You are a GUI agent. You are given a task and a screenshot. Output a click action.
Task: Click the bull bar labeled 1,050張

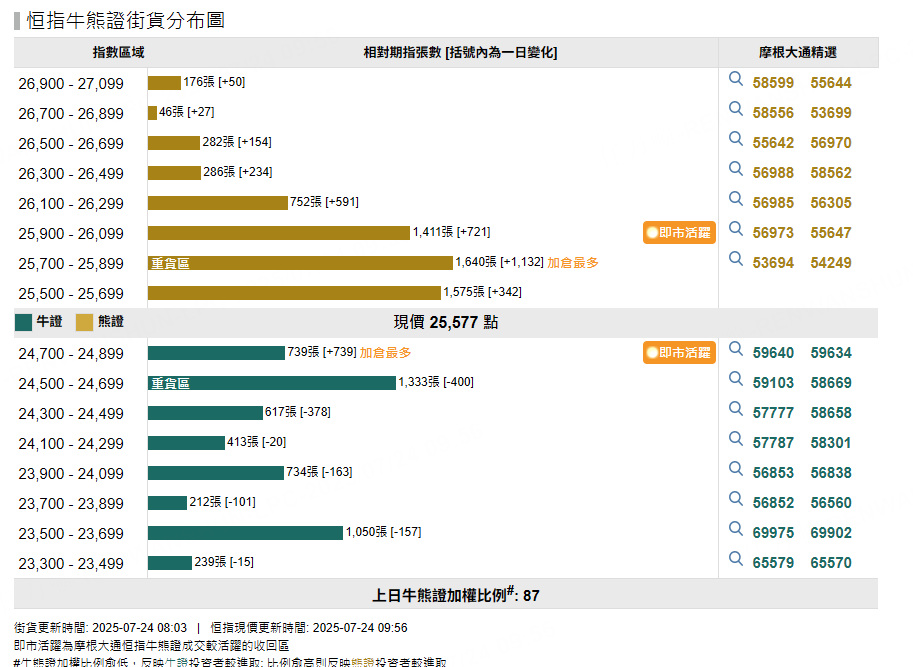tap(245, 533)
